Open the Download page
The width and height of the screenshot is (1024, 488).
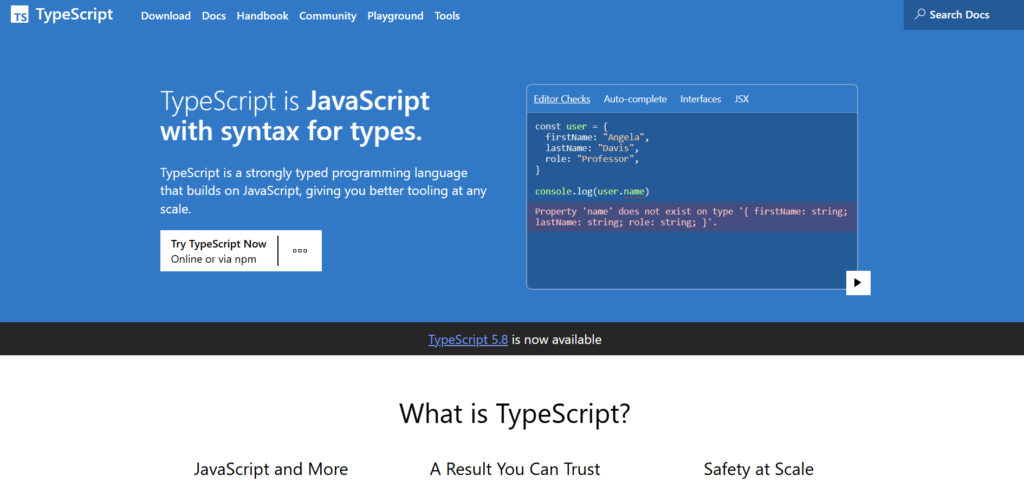tap(166, 16)
